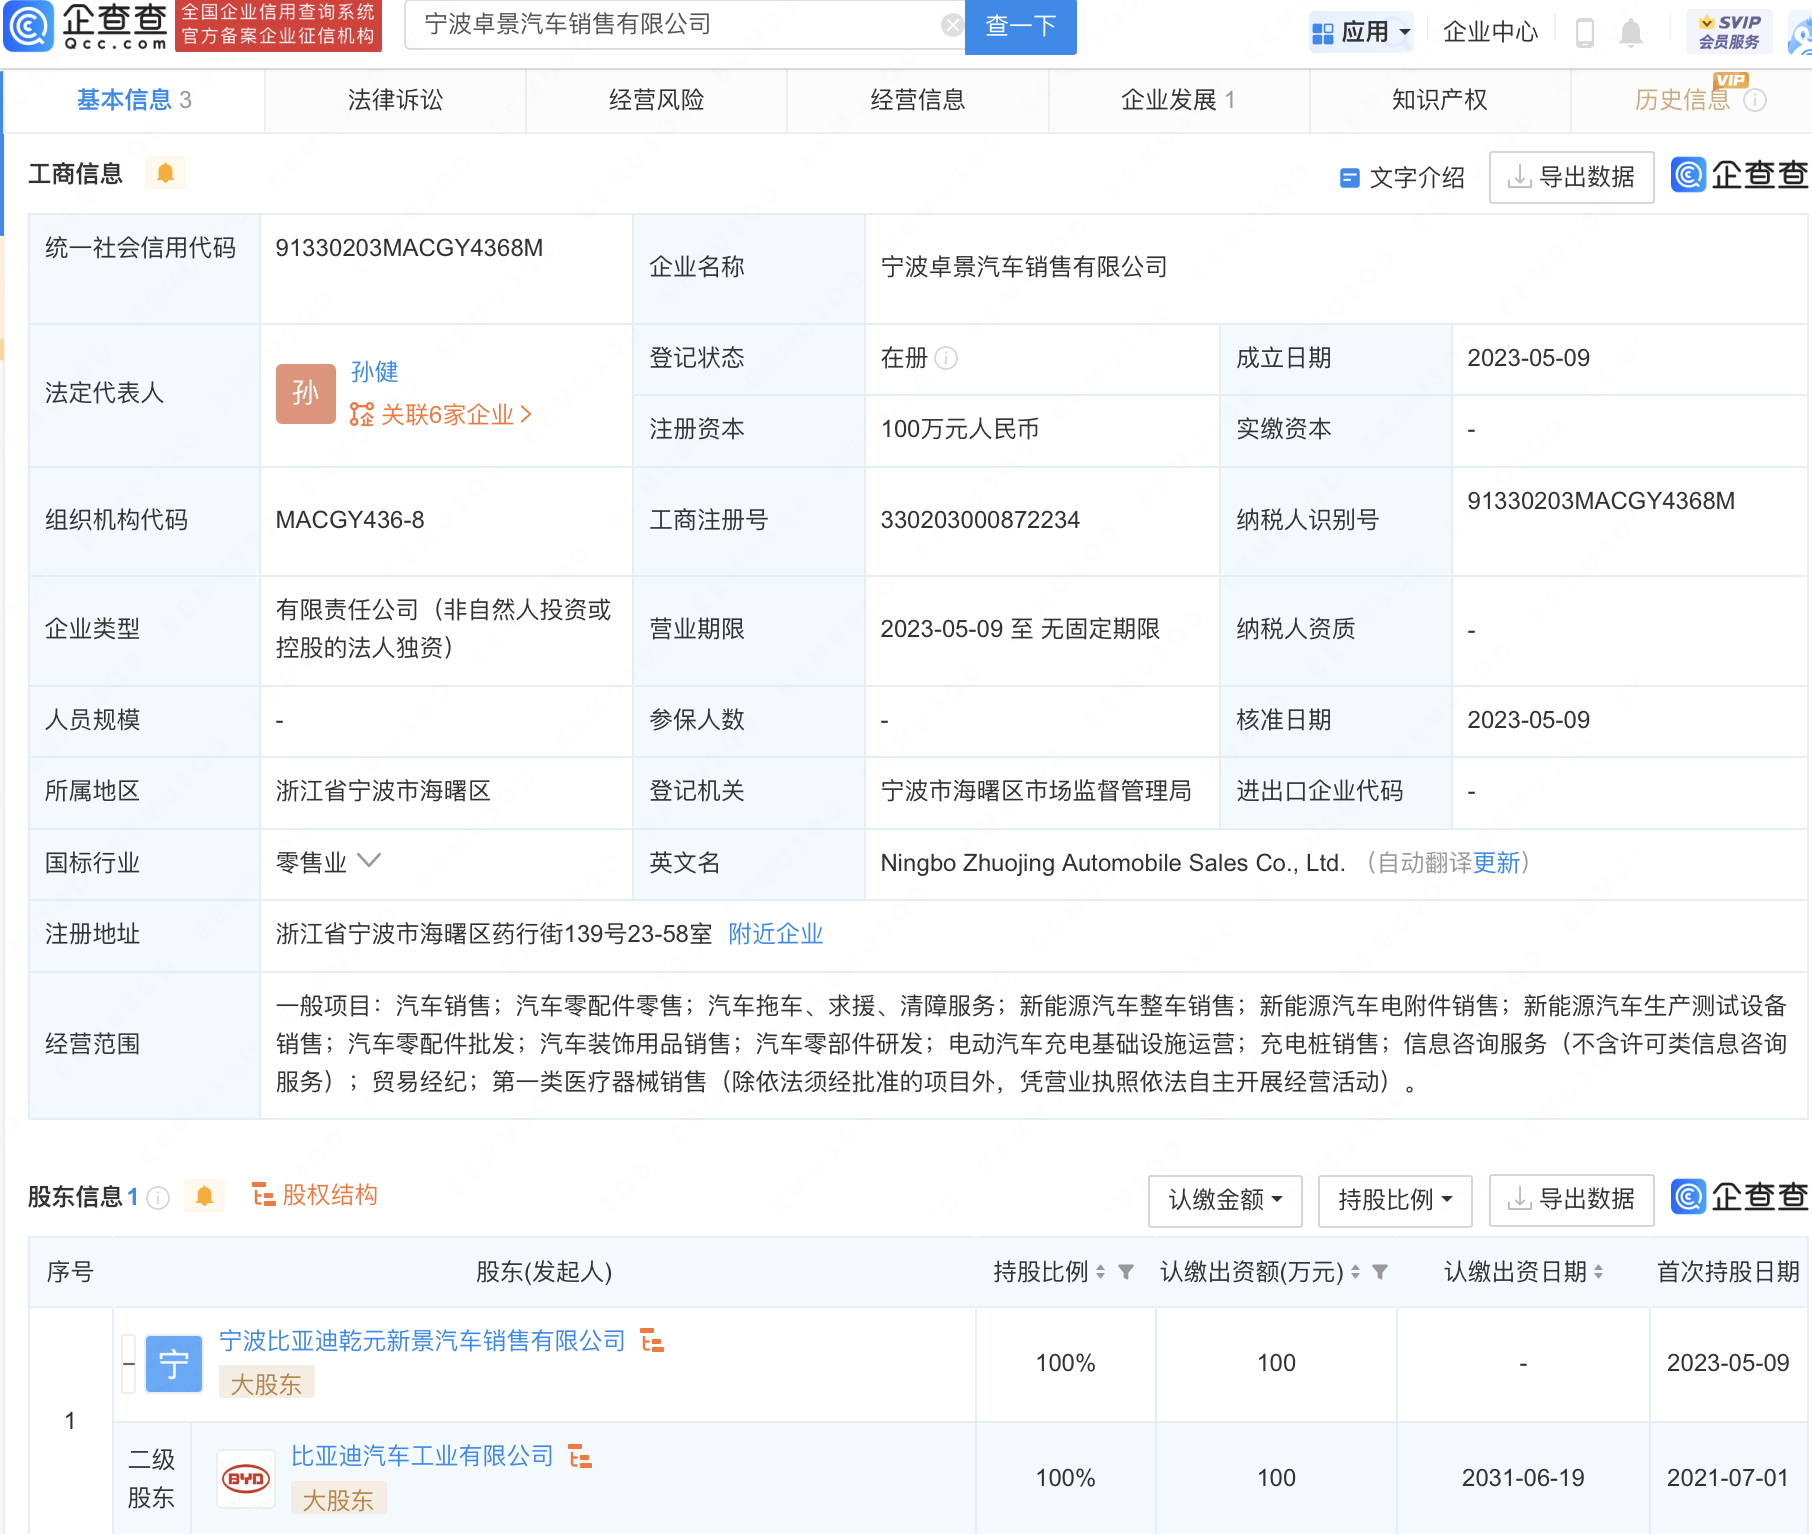Toggle the 文字介绍 view
This screenshot has width=1812, height=1534.
click(1402, 178)
